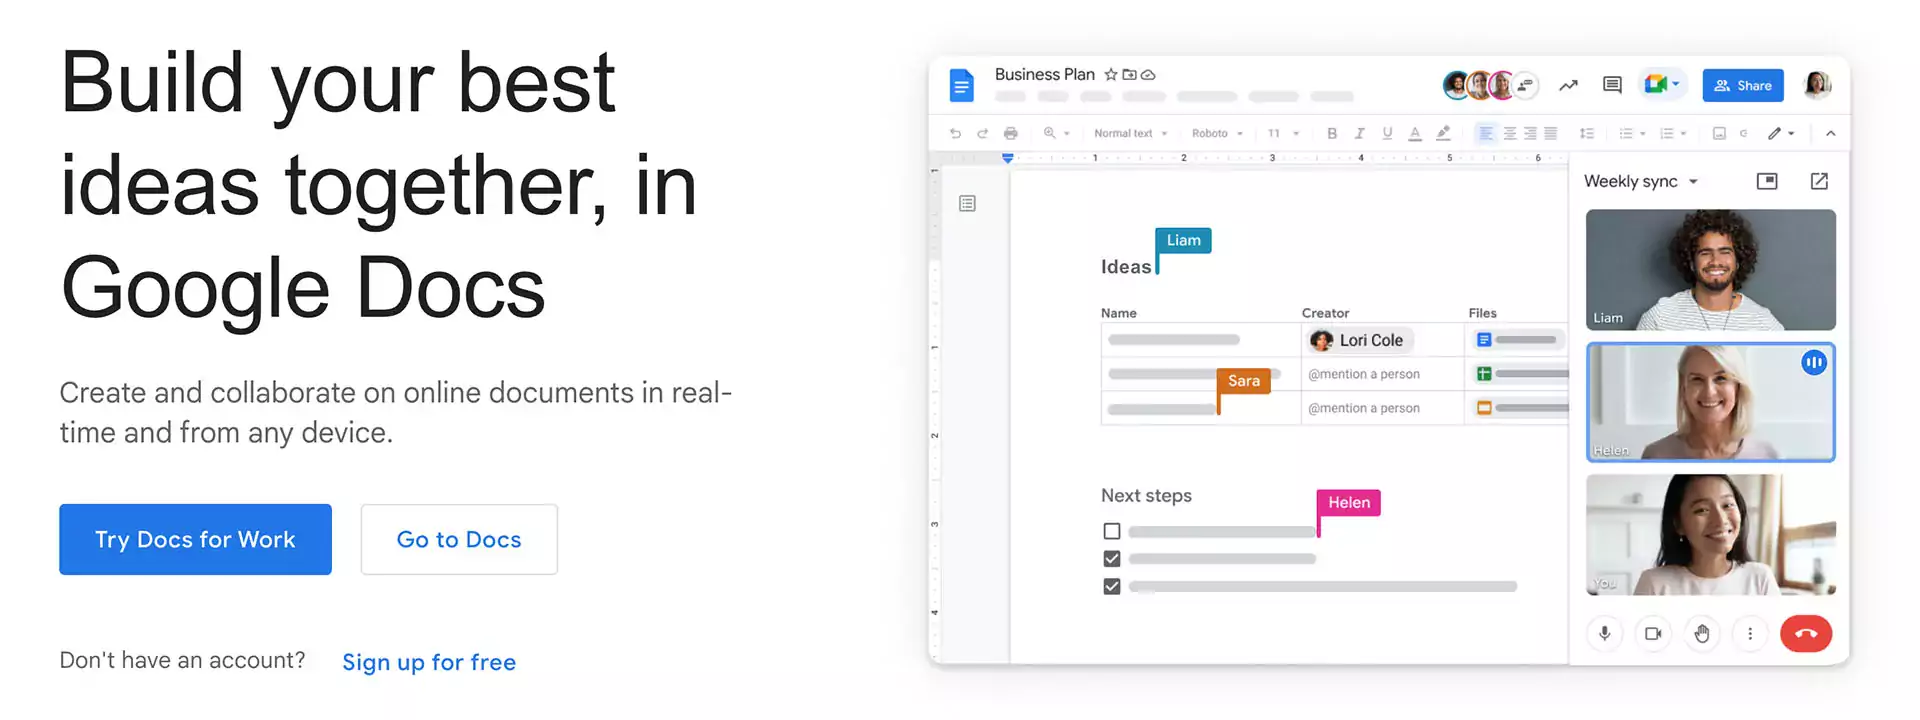
Task: Toggle bold formatting
Action: (1332, 133)
